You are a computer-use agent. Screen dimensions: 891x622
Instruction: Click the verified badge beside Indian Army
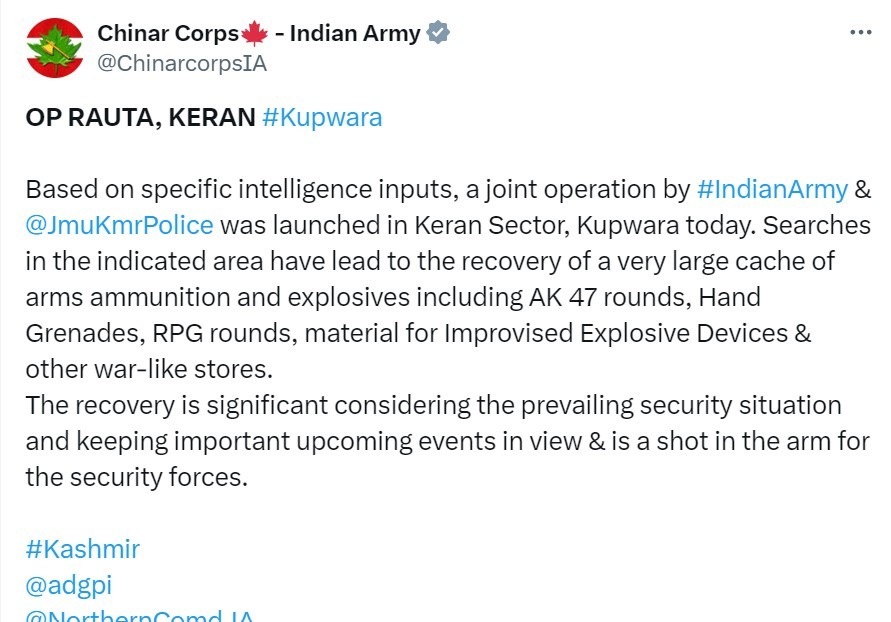click(x=438, y=33)
